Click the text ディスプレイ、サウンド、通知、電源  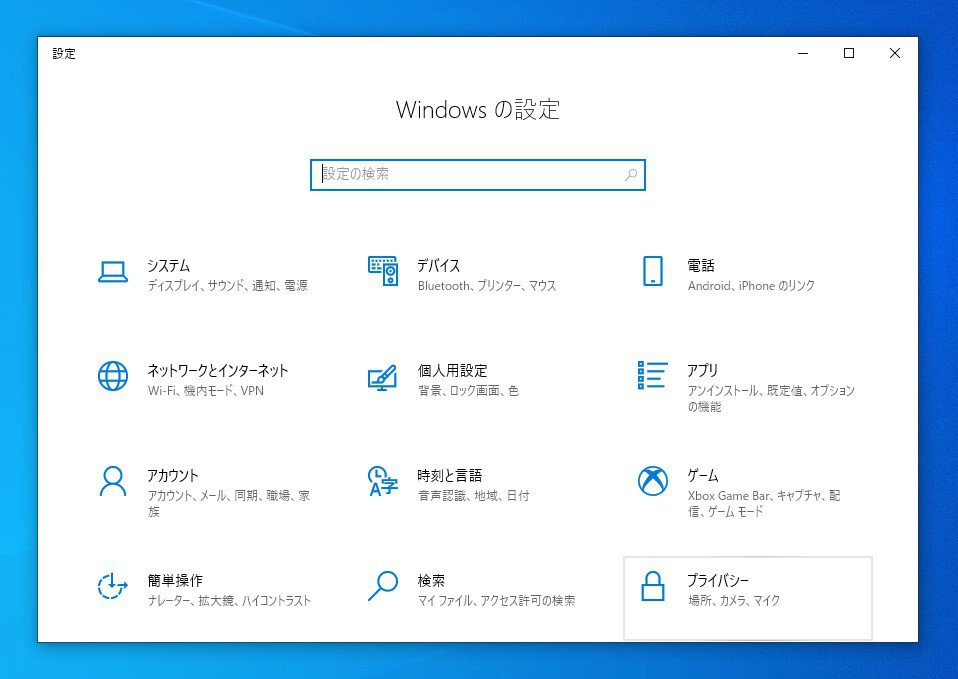point(227,285)
